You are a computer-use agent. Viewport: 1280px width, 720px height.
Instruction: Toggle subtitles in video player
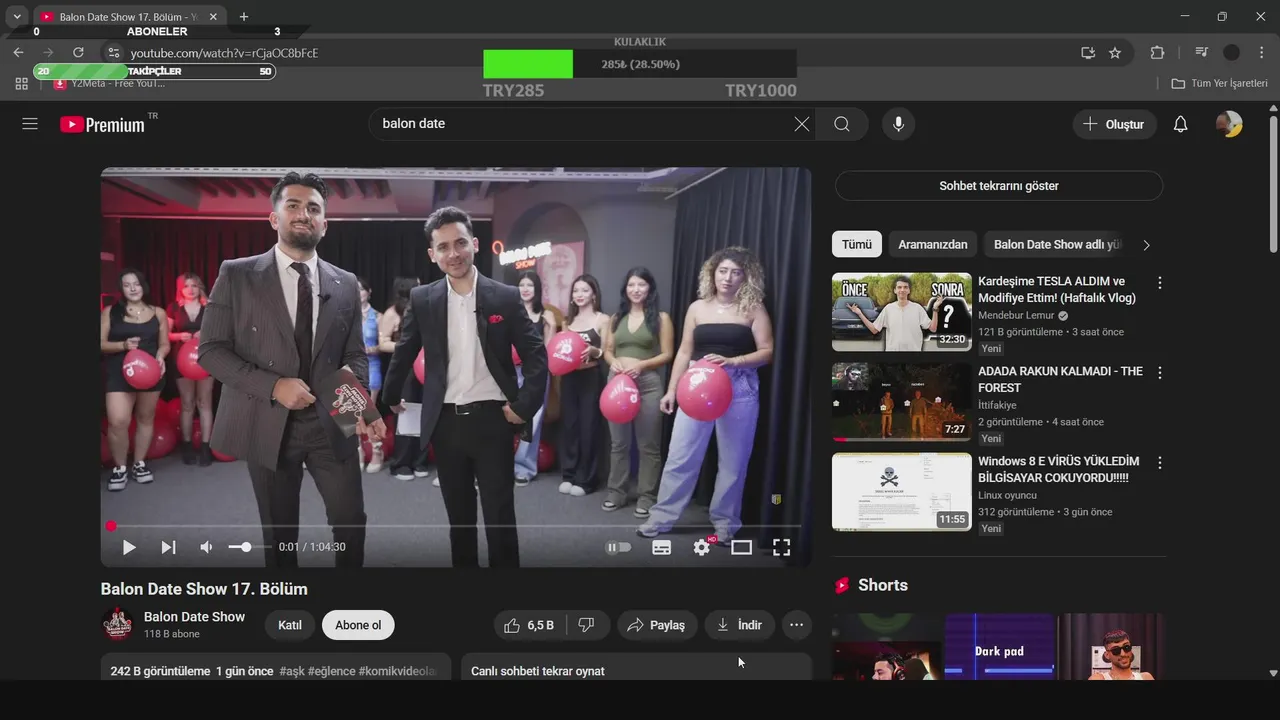point(661,547)
